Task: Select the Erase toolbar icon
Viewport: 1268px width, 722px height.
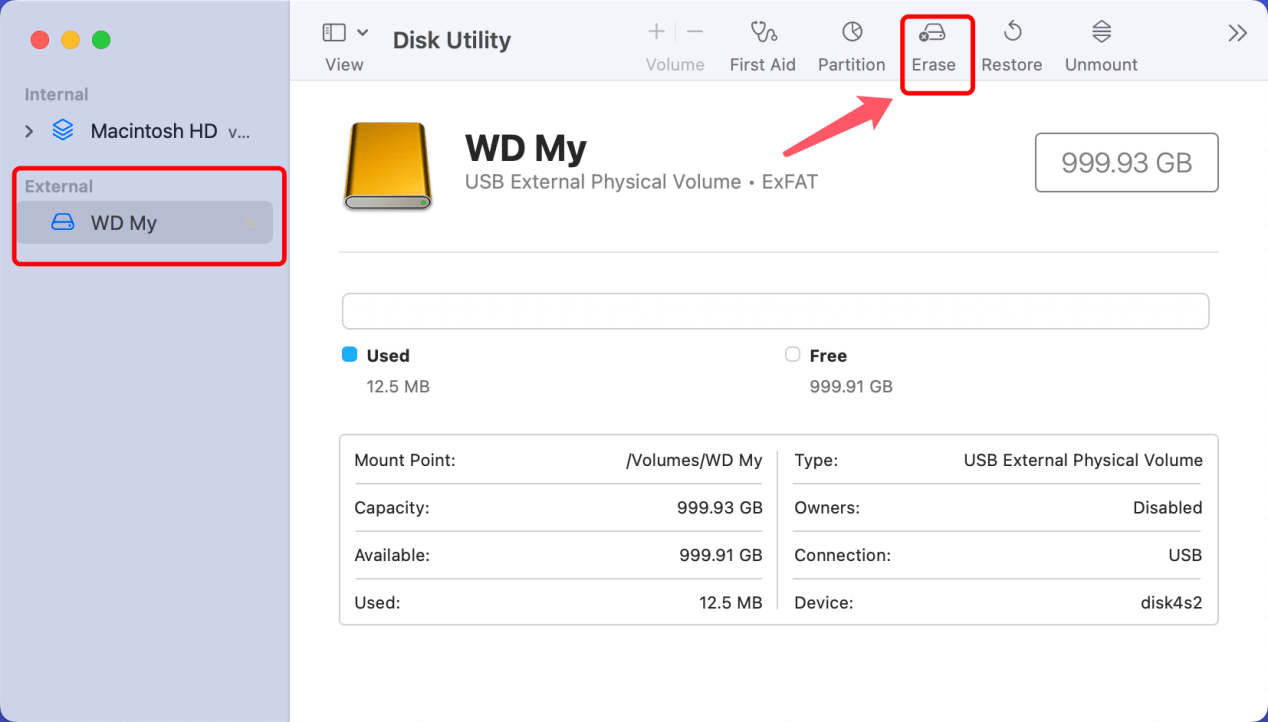Action: coord(935,42)
